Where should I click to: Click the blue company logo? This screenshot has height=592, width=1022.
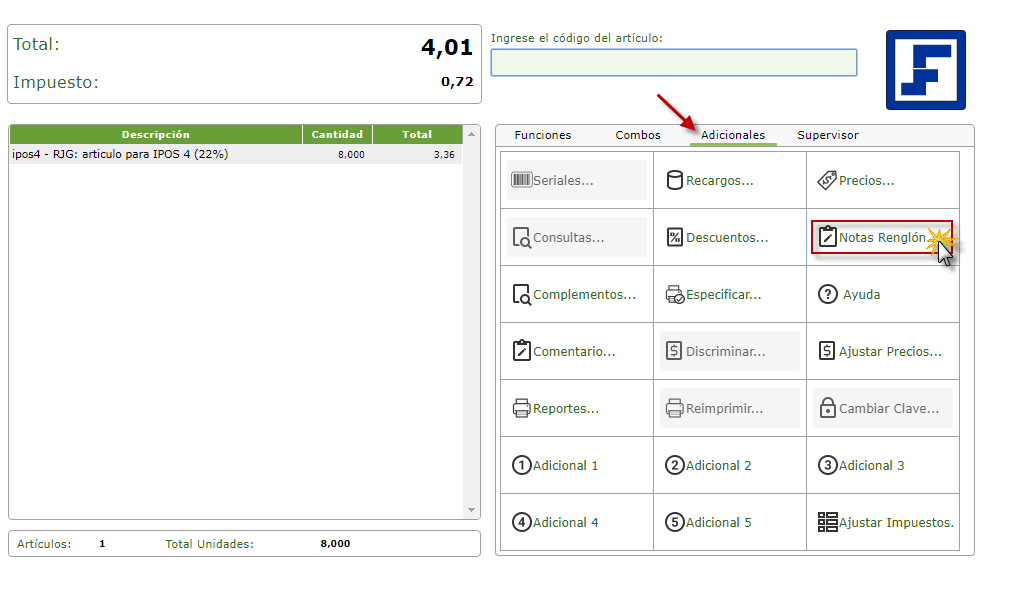pos(926,70)
